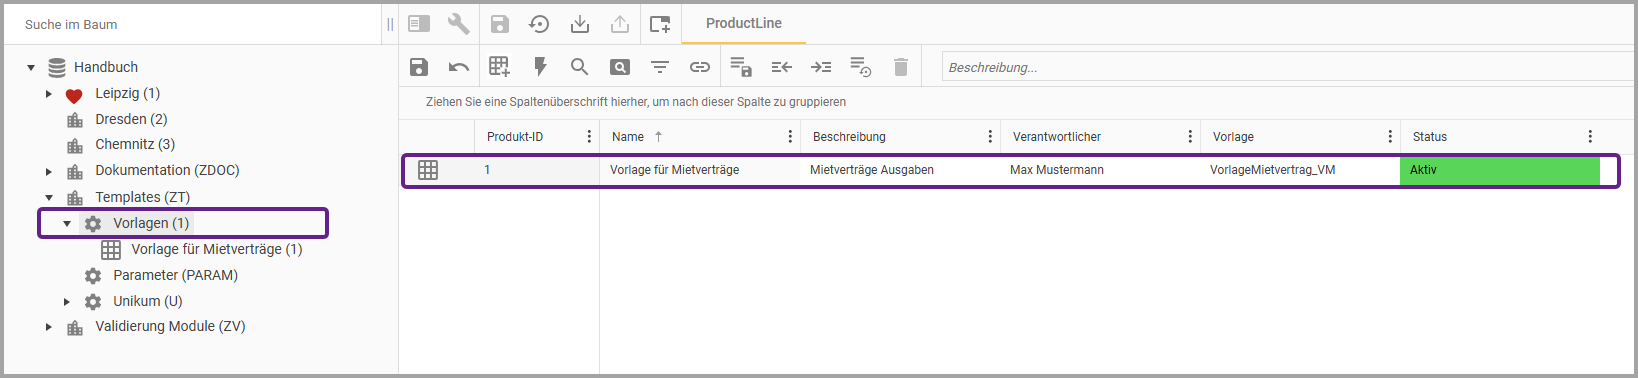Collapse the Templates (ZT) node

click(49, 198)
